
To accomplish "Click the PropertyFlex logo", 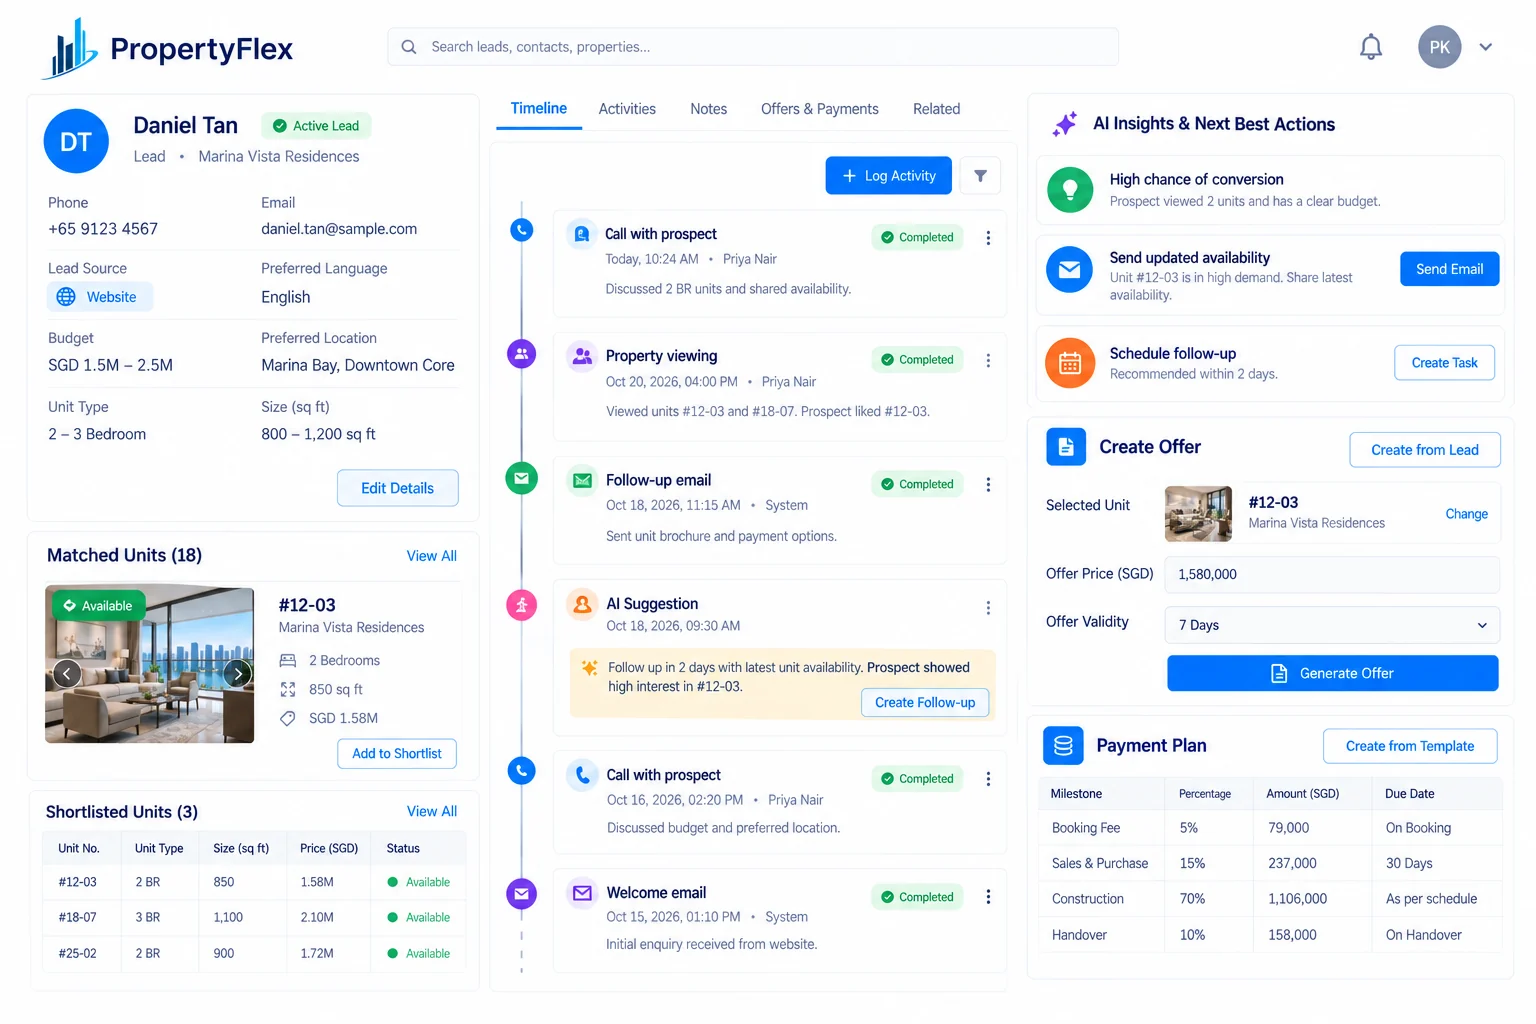I will point(168,48).
